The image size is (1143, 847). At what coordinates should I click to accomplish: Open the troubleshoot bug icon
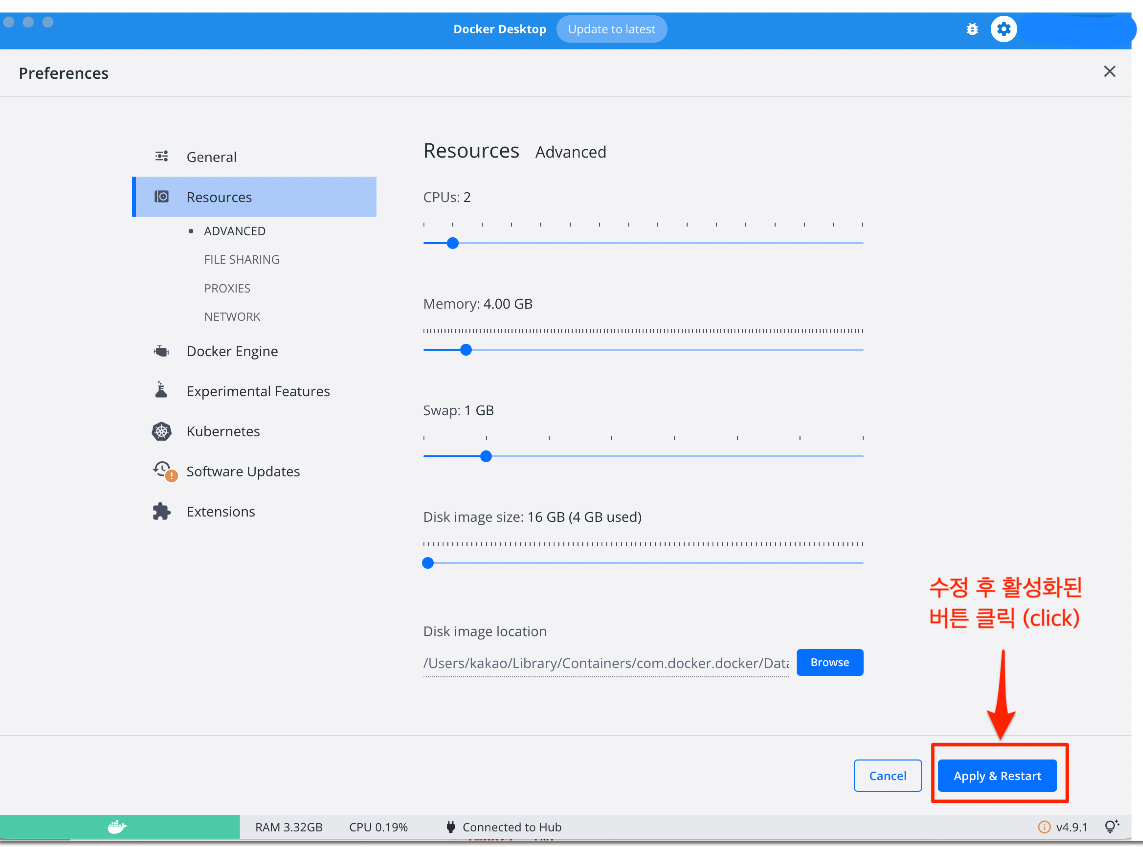(x=972, y=29)
